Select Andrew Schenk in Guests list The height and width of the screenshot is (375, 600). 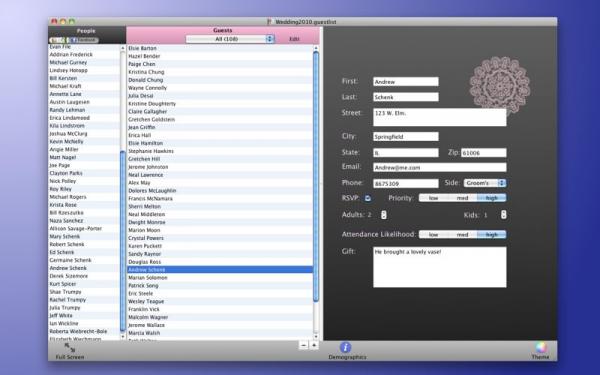point(220,270)
